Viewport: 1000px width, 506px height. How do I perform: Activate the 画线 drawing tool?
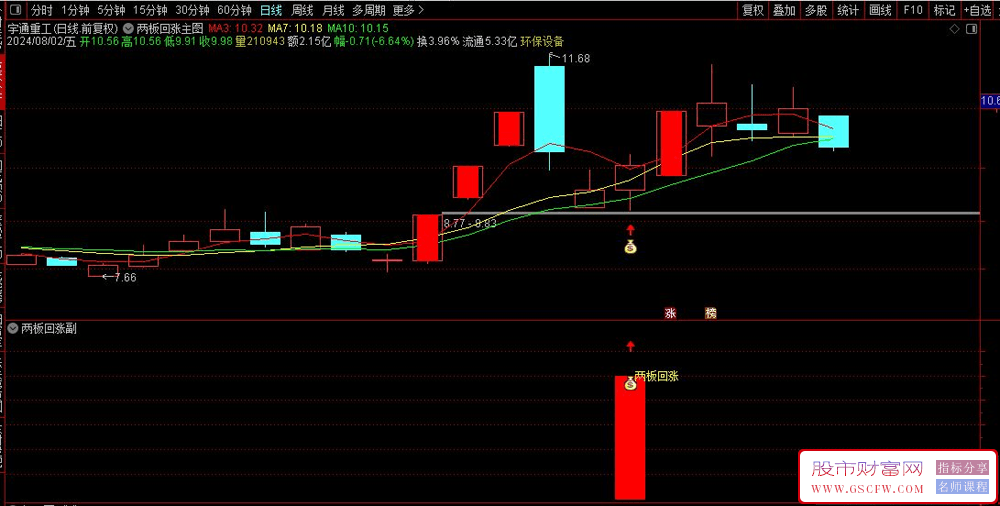[x=880, y=10]
